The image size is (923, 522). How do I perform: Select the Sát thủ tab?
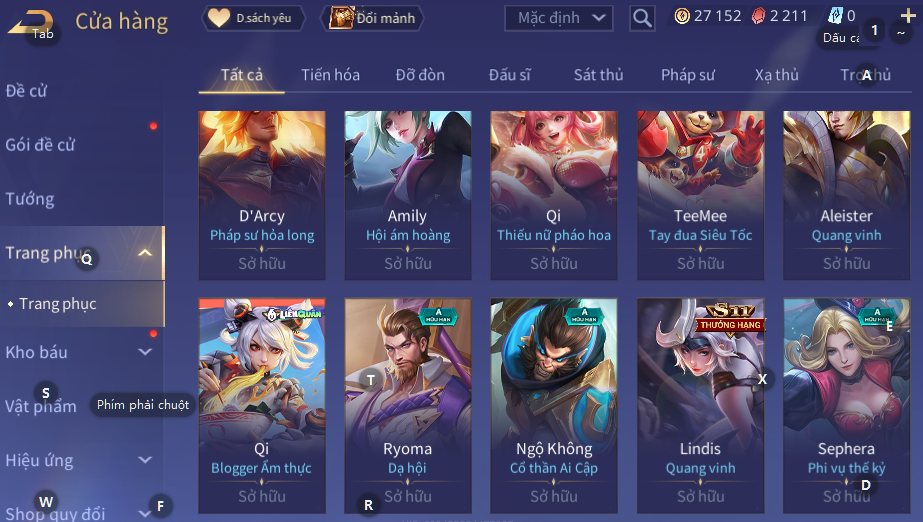pyautogui.click(x=598, y=75)
